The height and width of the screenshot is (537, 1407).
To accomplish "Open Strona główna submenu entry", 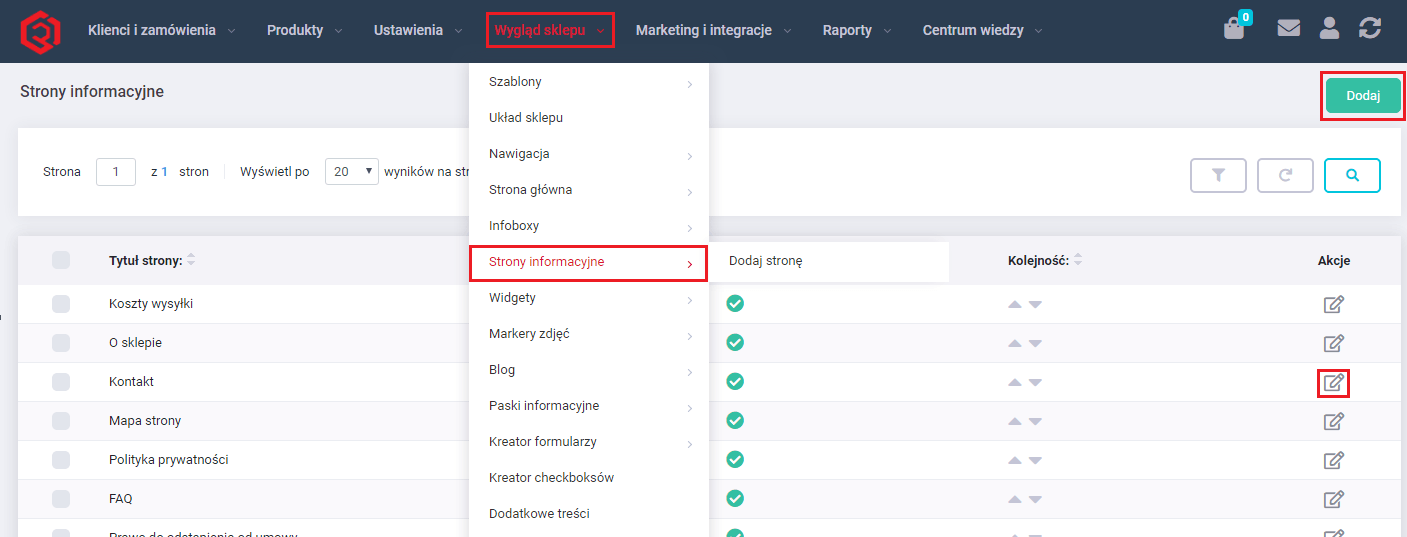I will tap(589, 190).
